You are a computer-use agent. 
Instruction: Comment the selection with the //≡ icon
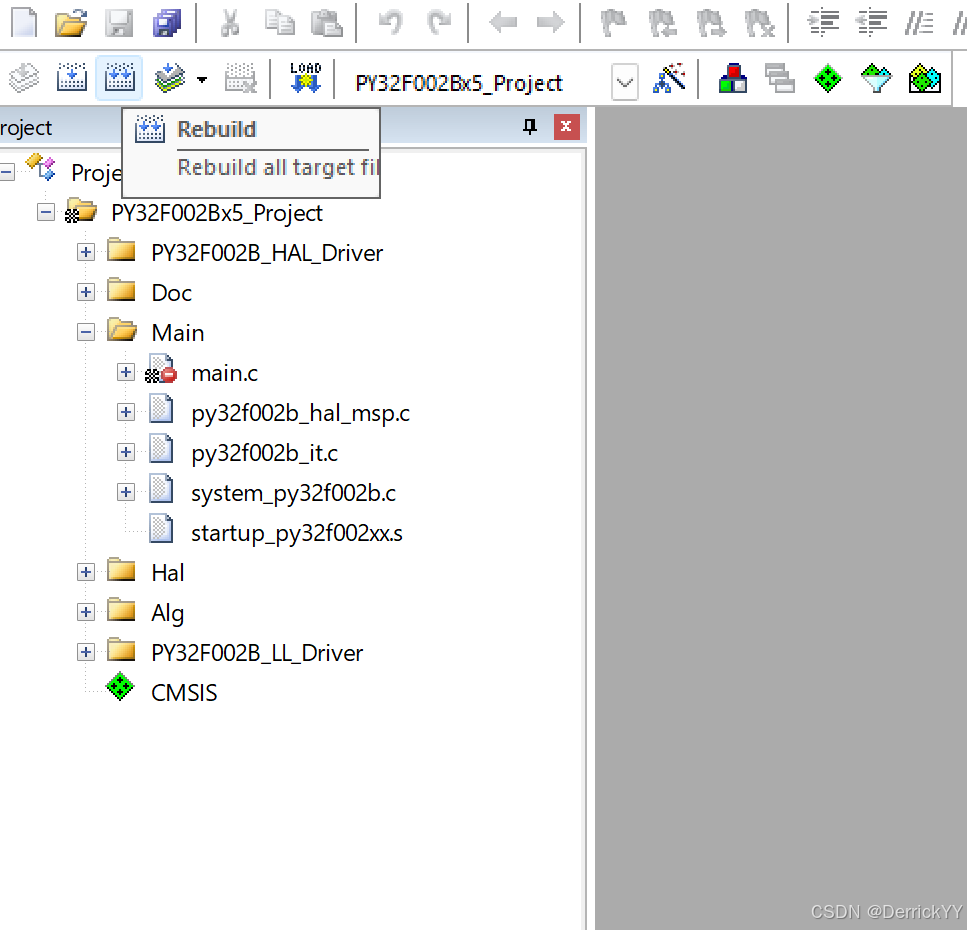pos(919,23)
